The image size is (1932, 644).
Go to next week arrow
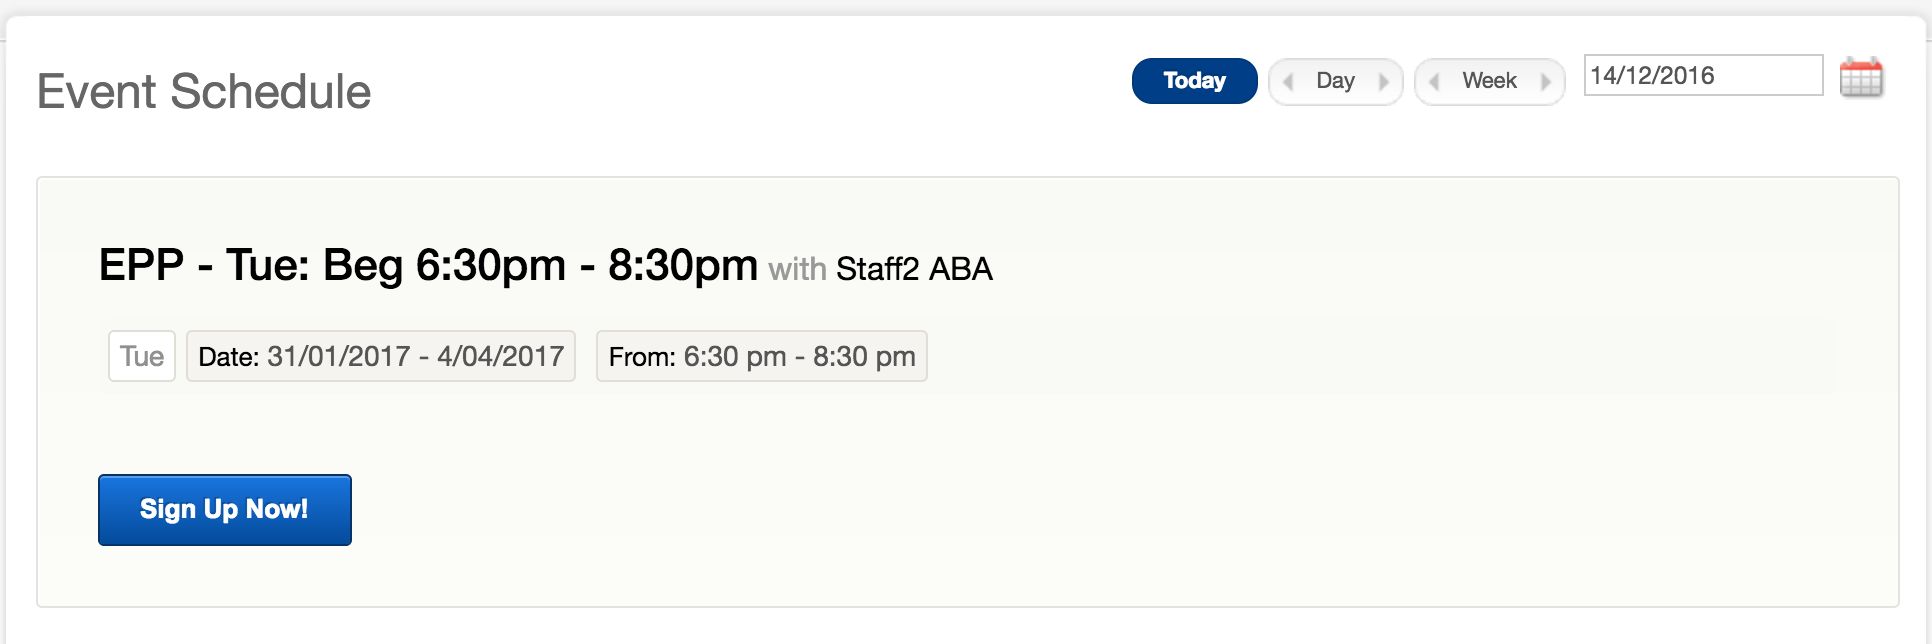click(x=1545, y=82)
